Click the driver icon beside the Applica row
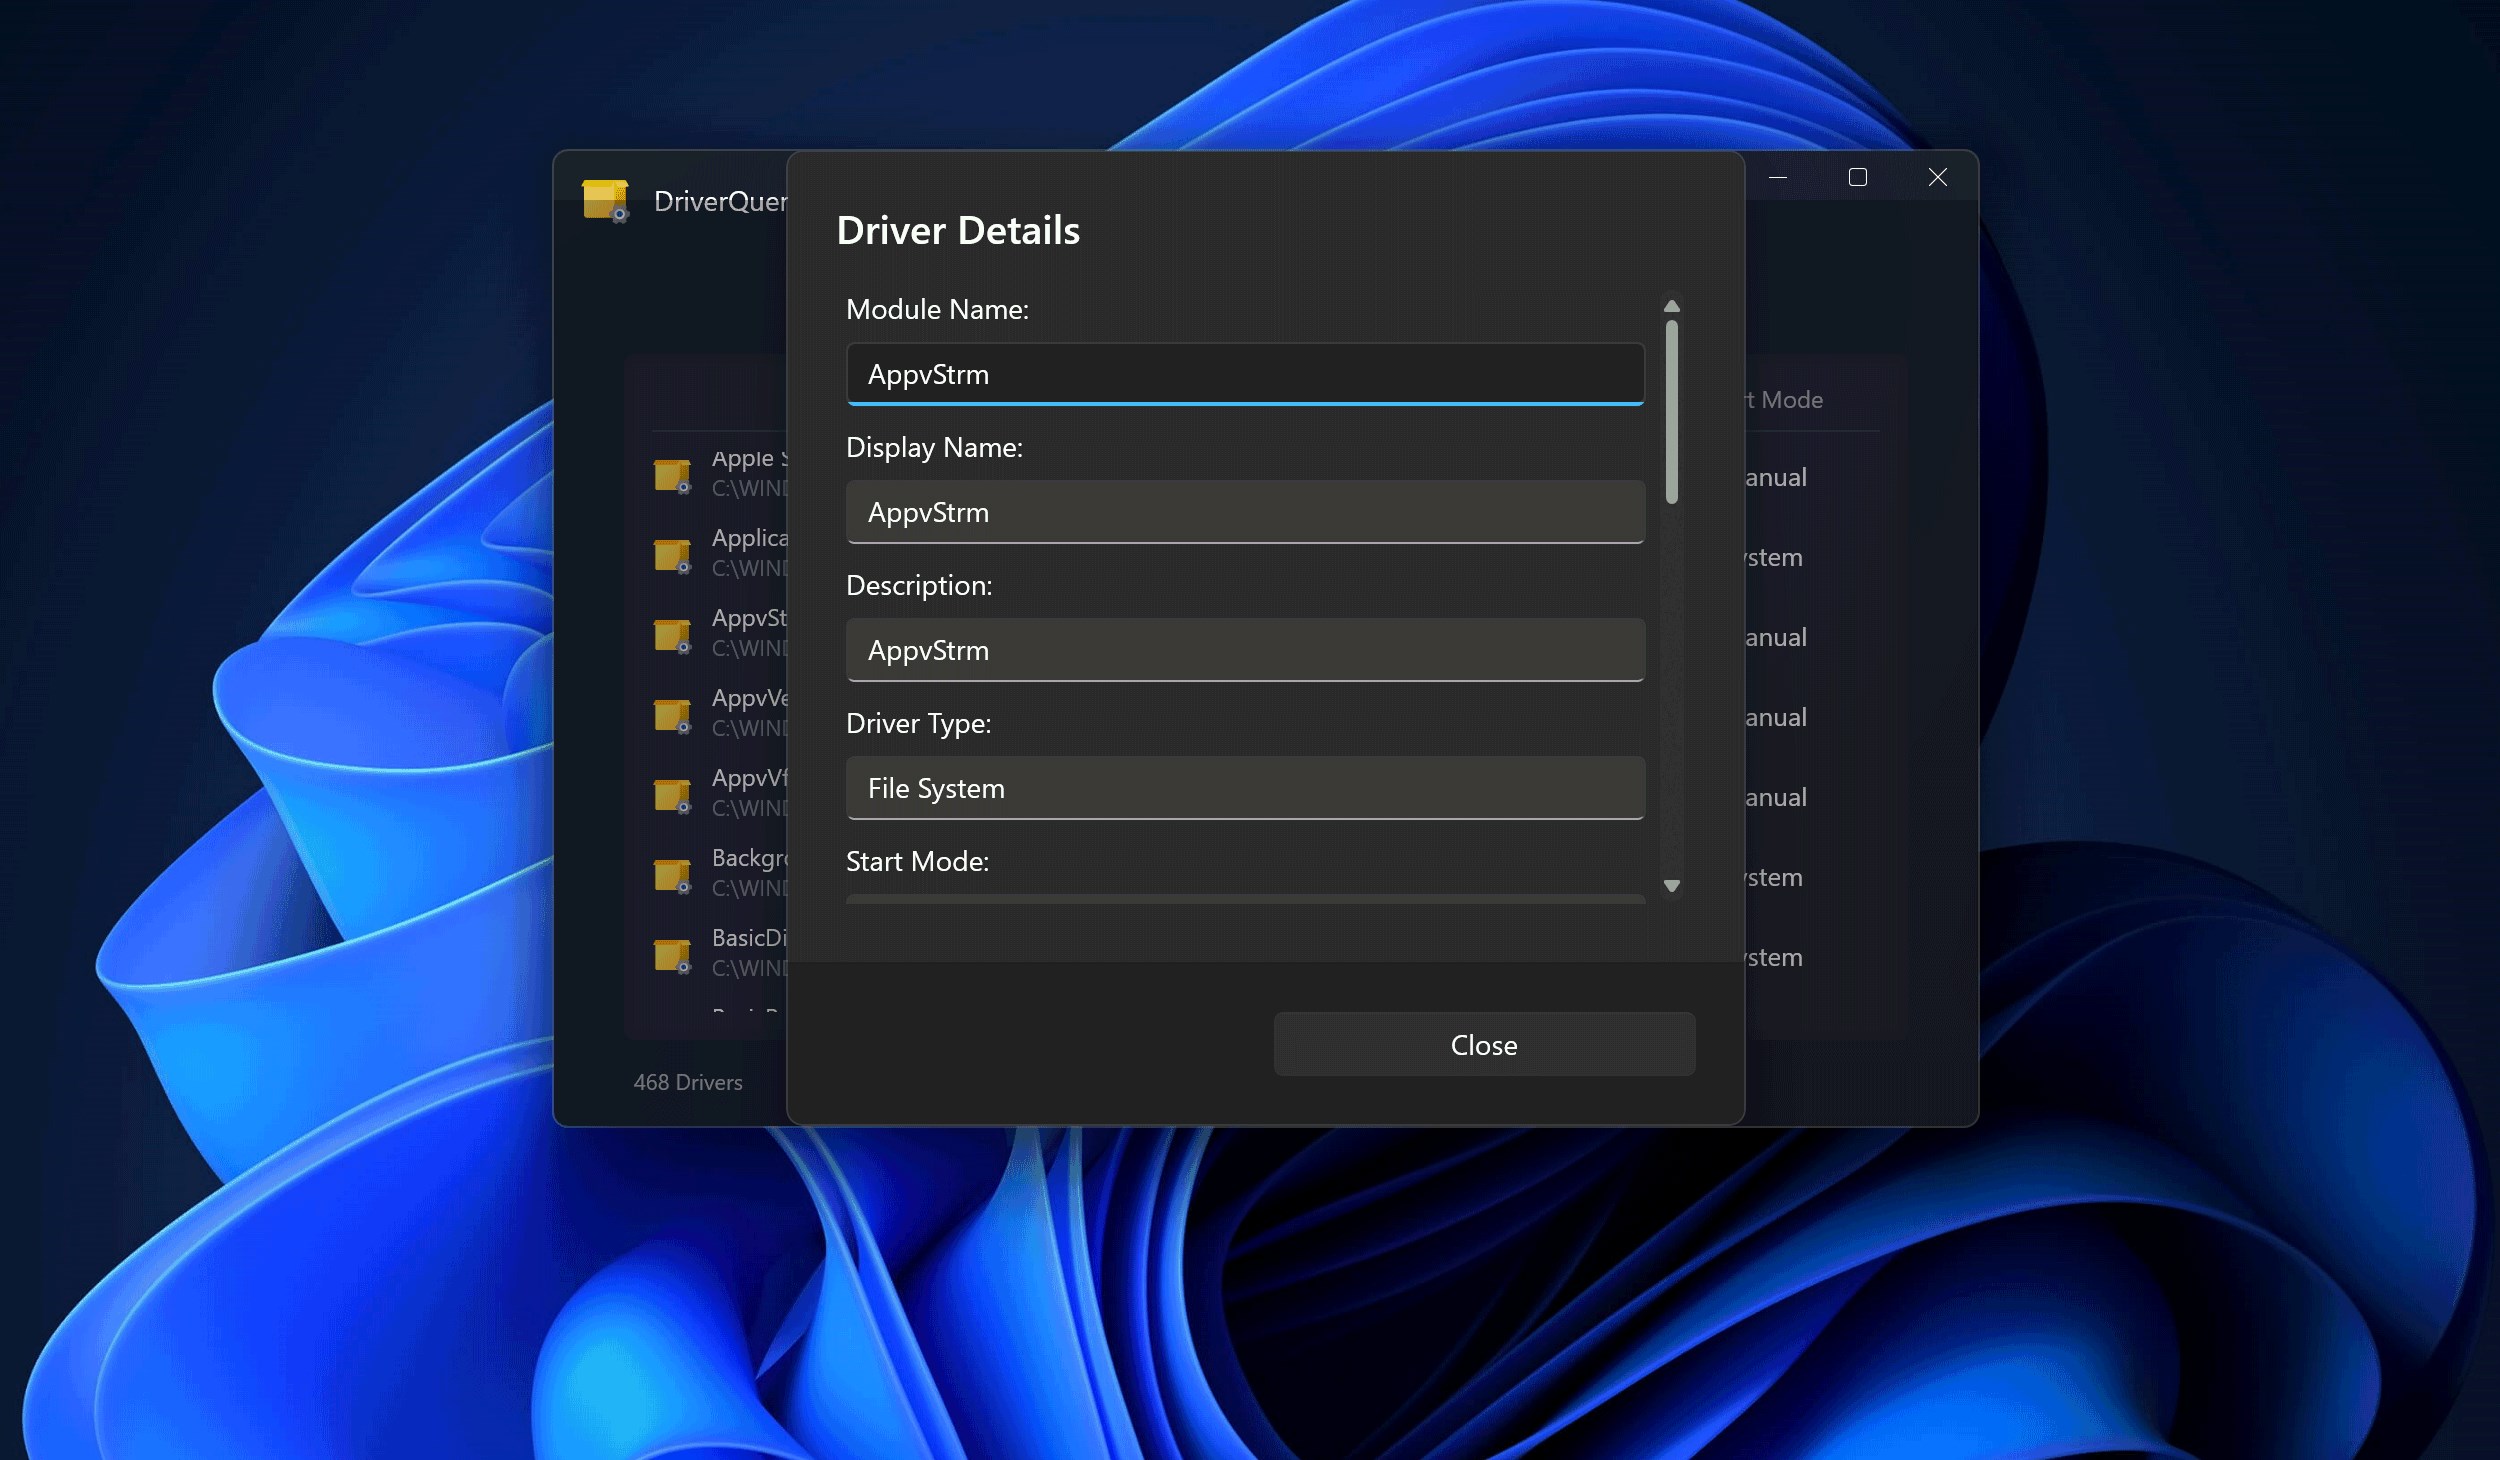The width and height of the screenshot is (2500, 1460). [x=672, y=555]
